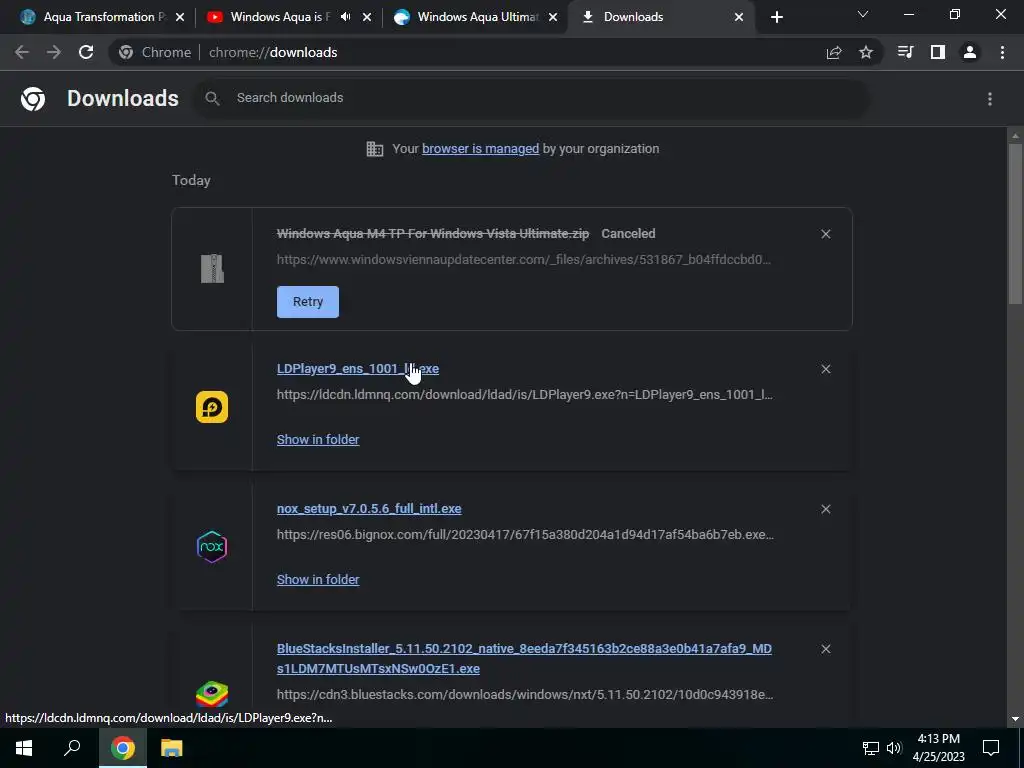Click the search magnifier icon in Downloads
The image size is (1024, 768).
tap(212, 98)
